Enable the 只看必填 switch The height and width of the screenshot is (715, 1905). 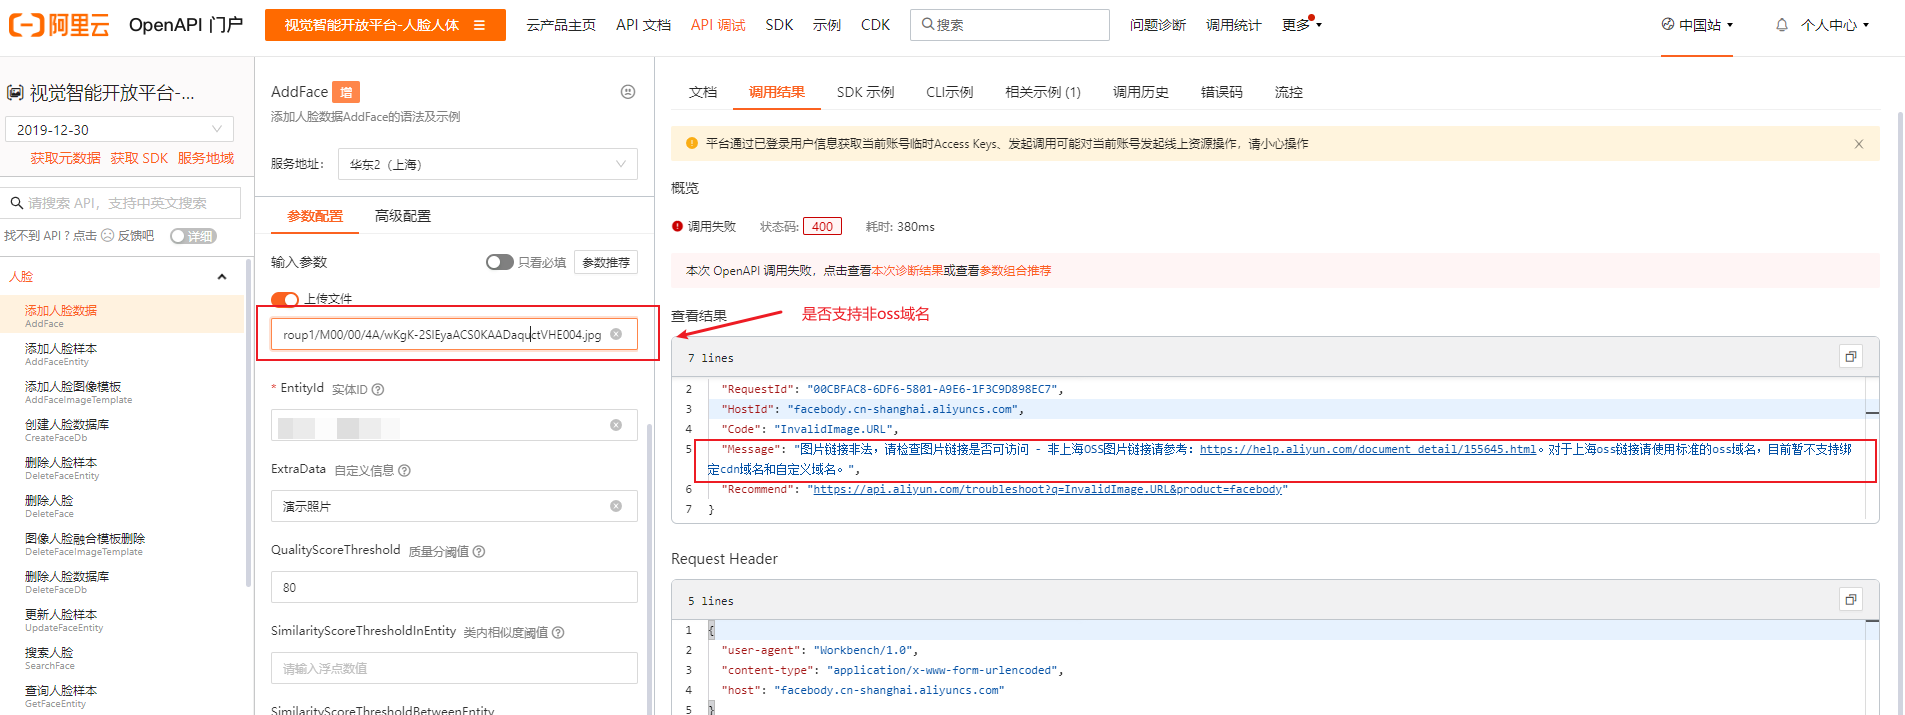[500, 262]
